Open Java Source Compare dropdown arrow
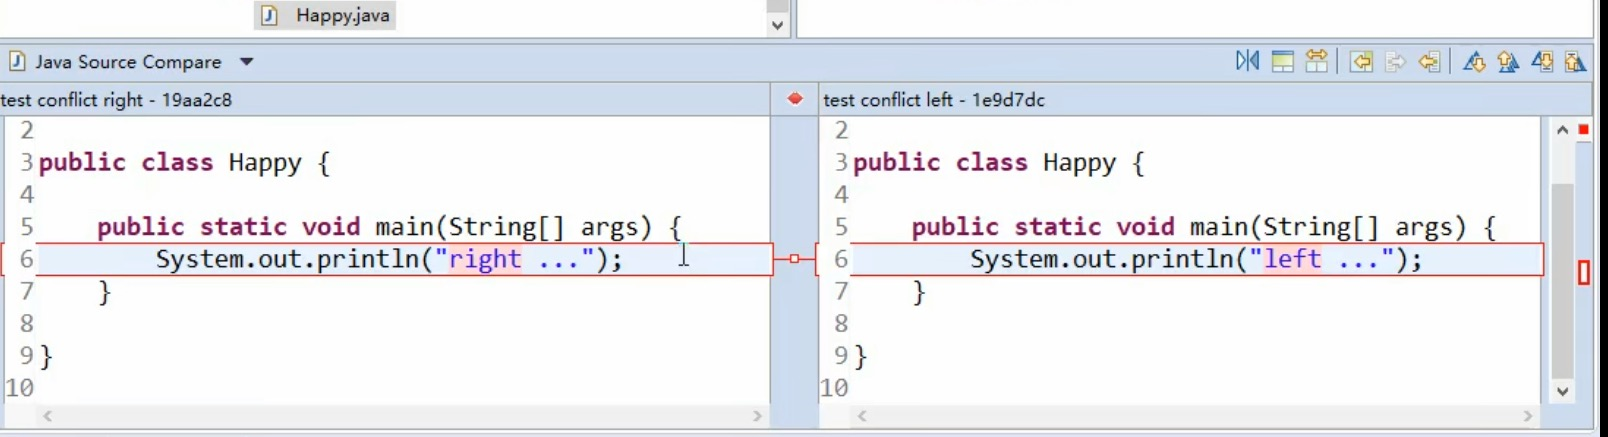 click(x=246, y=62)
